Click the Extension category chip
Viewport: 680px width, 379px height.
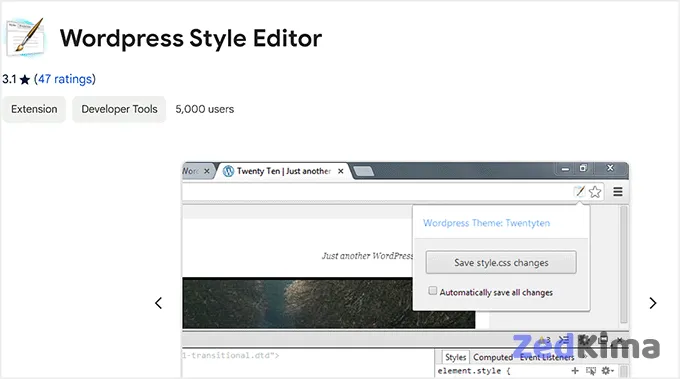[x=34, y=109]
